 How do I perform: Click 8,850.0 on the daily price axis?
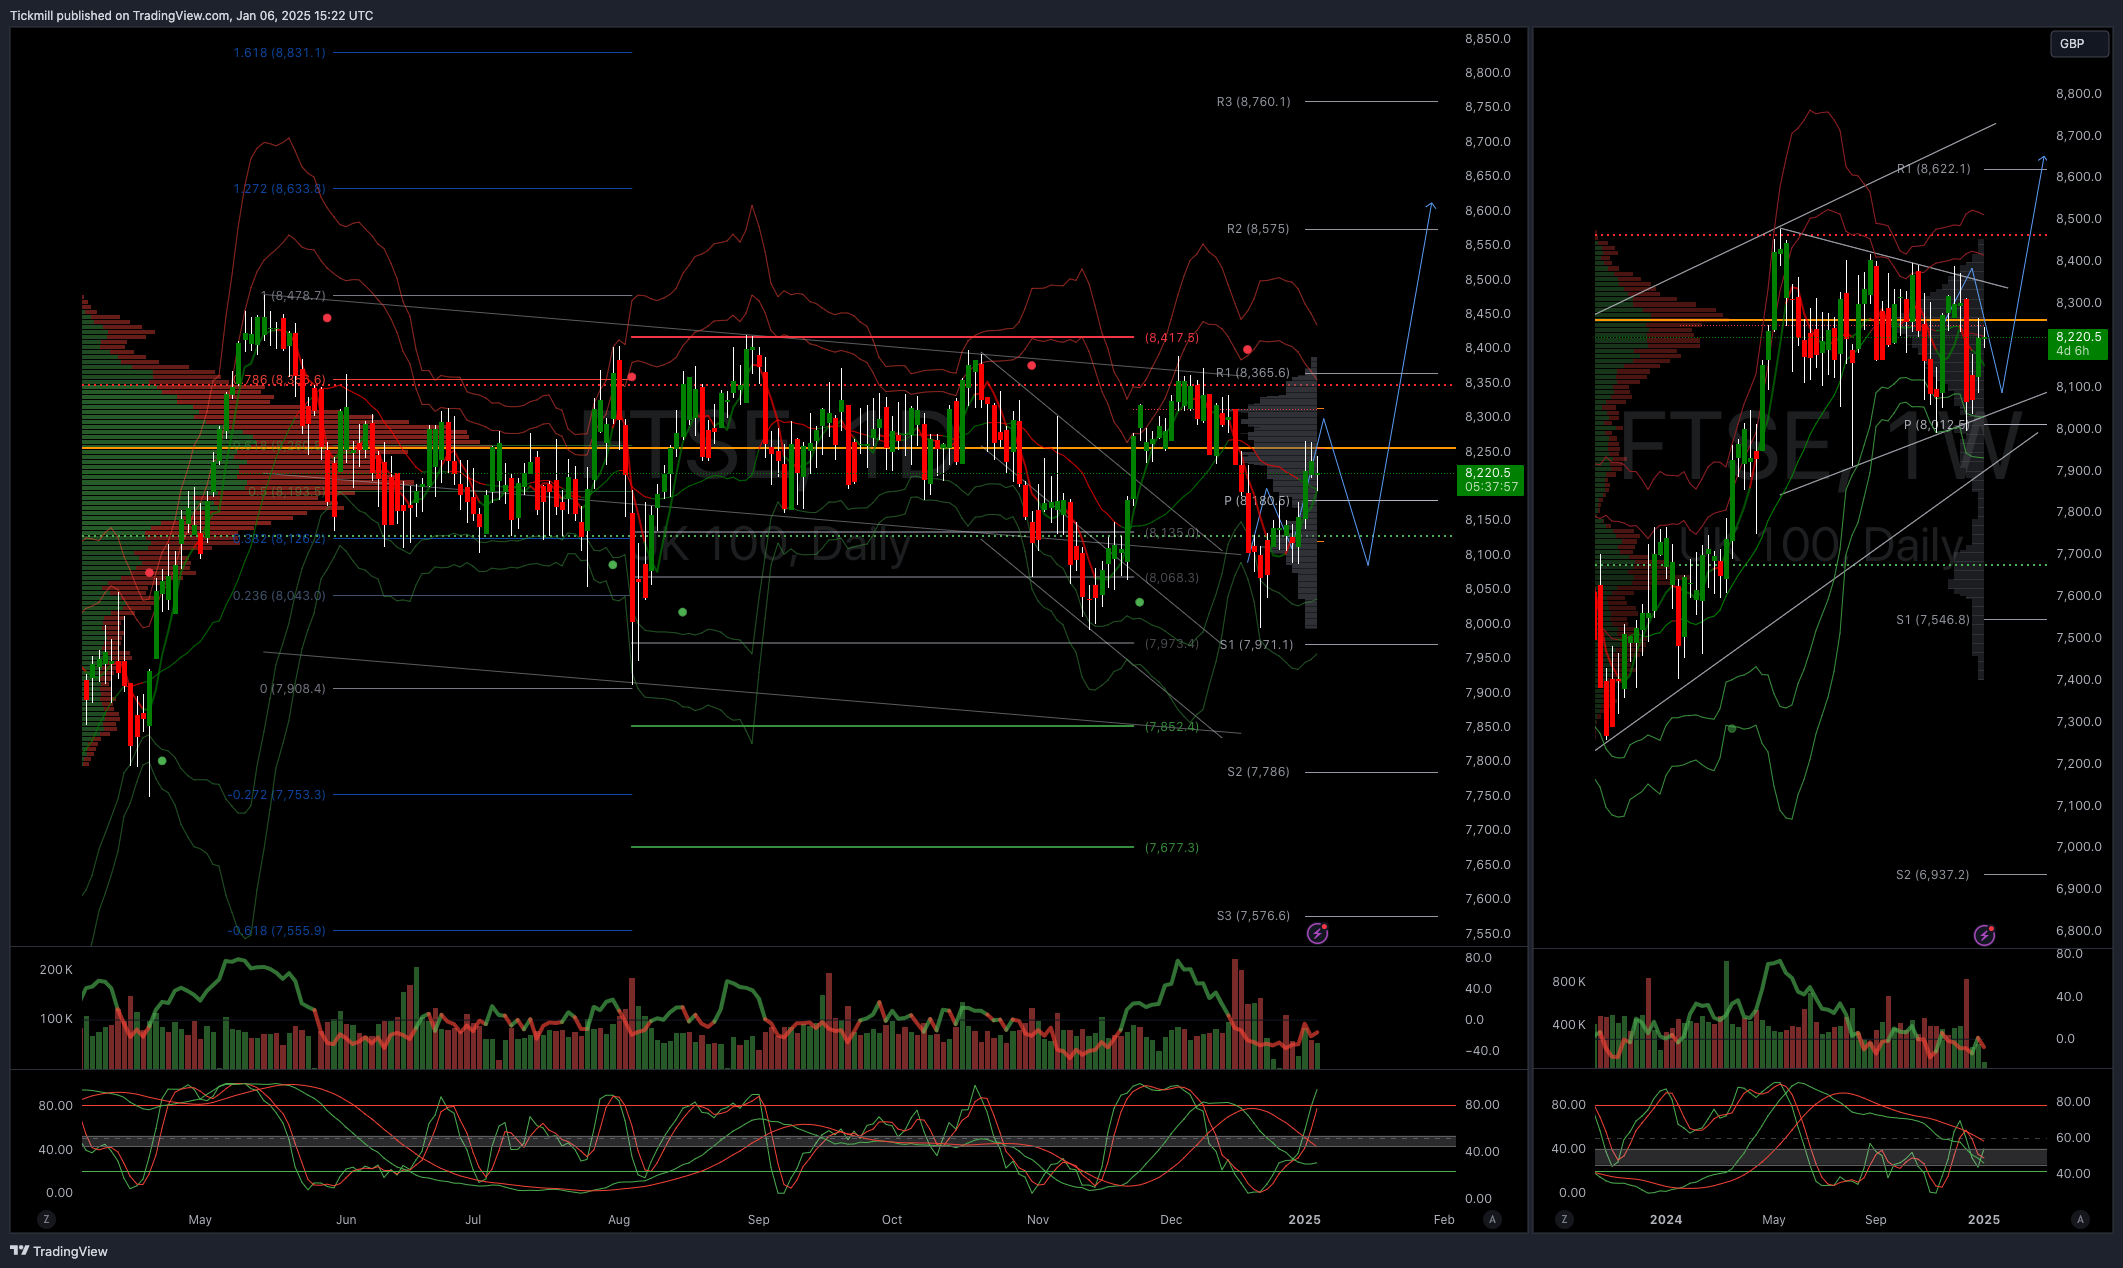coord(1488,39)
